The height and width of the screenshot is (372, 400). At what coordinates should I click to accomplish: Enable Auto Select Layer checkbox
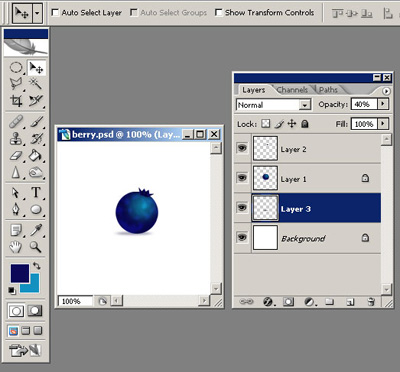(x=55, y=13)
